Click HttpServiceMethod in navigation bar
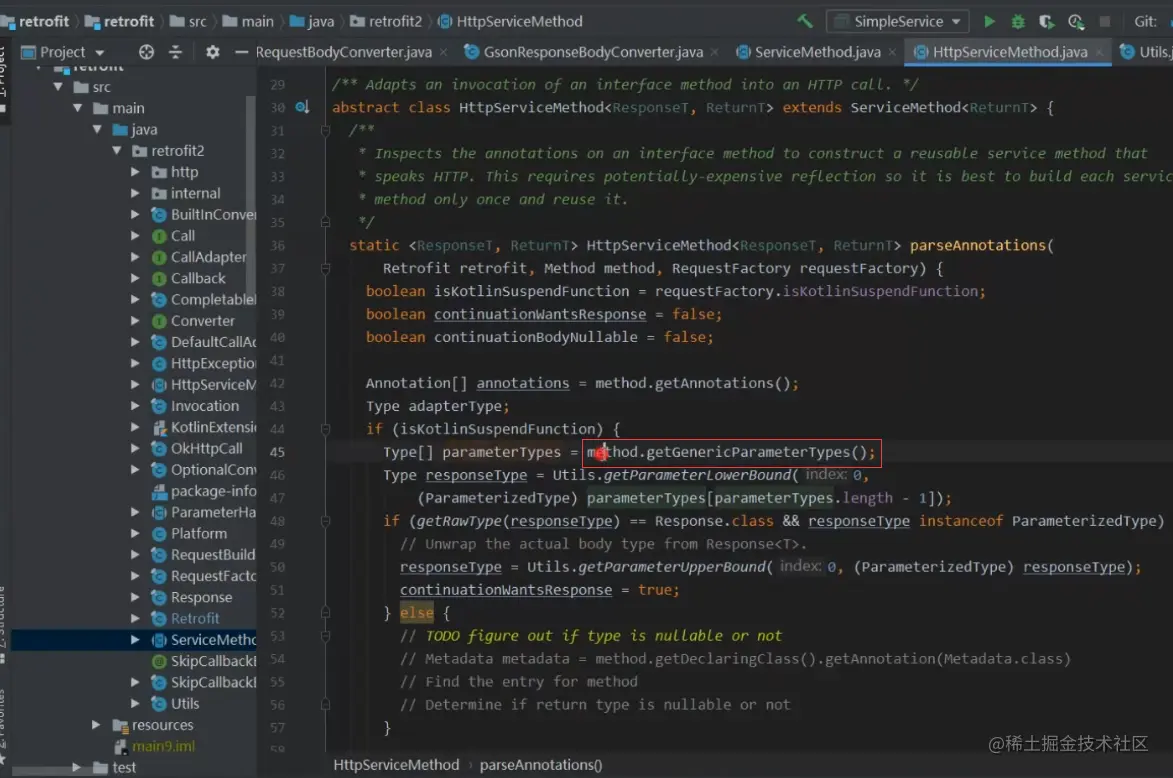The height and width of the screenshot is (778, 1173). pos(518,22)
